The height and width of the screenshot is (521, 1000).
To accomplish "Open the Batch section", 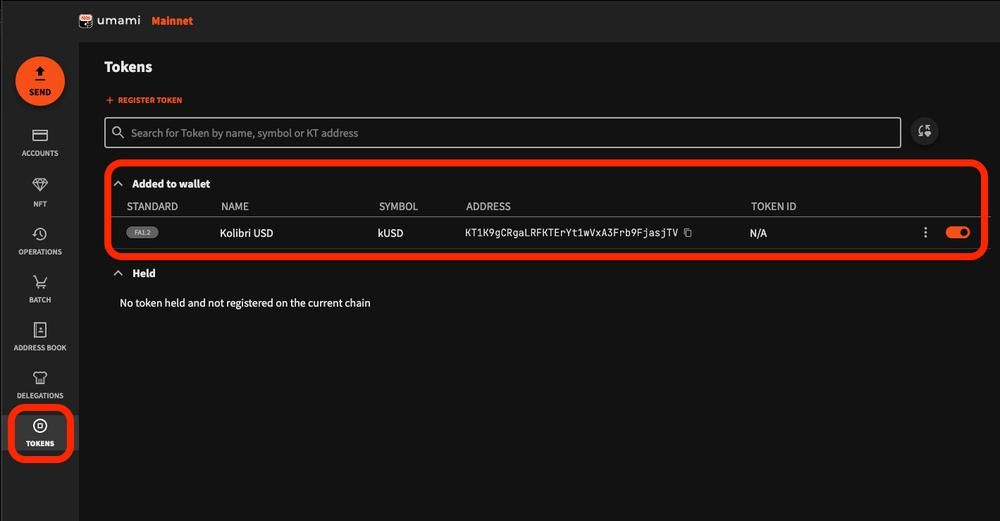I will [40, 289].
